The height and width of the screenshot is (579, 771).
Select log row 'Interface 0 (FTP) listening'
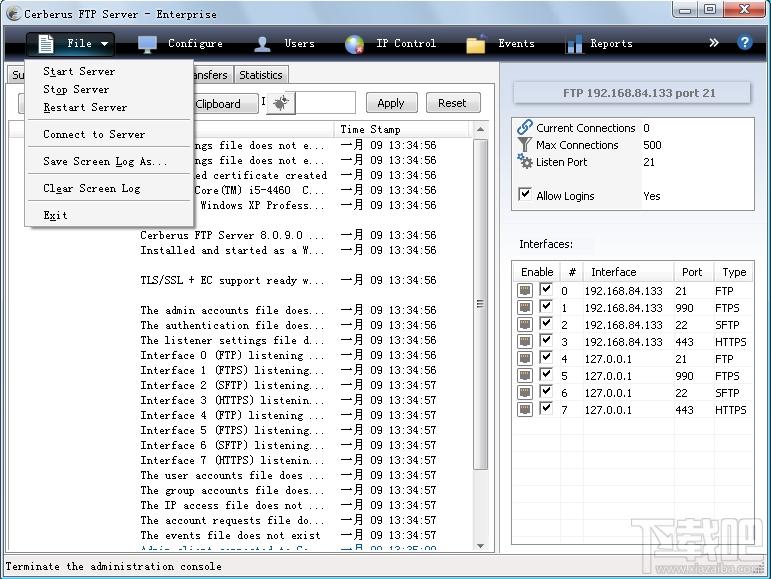point(240,355)
